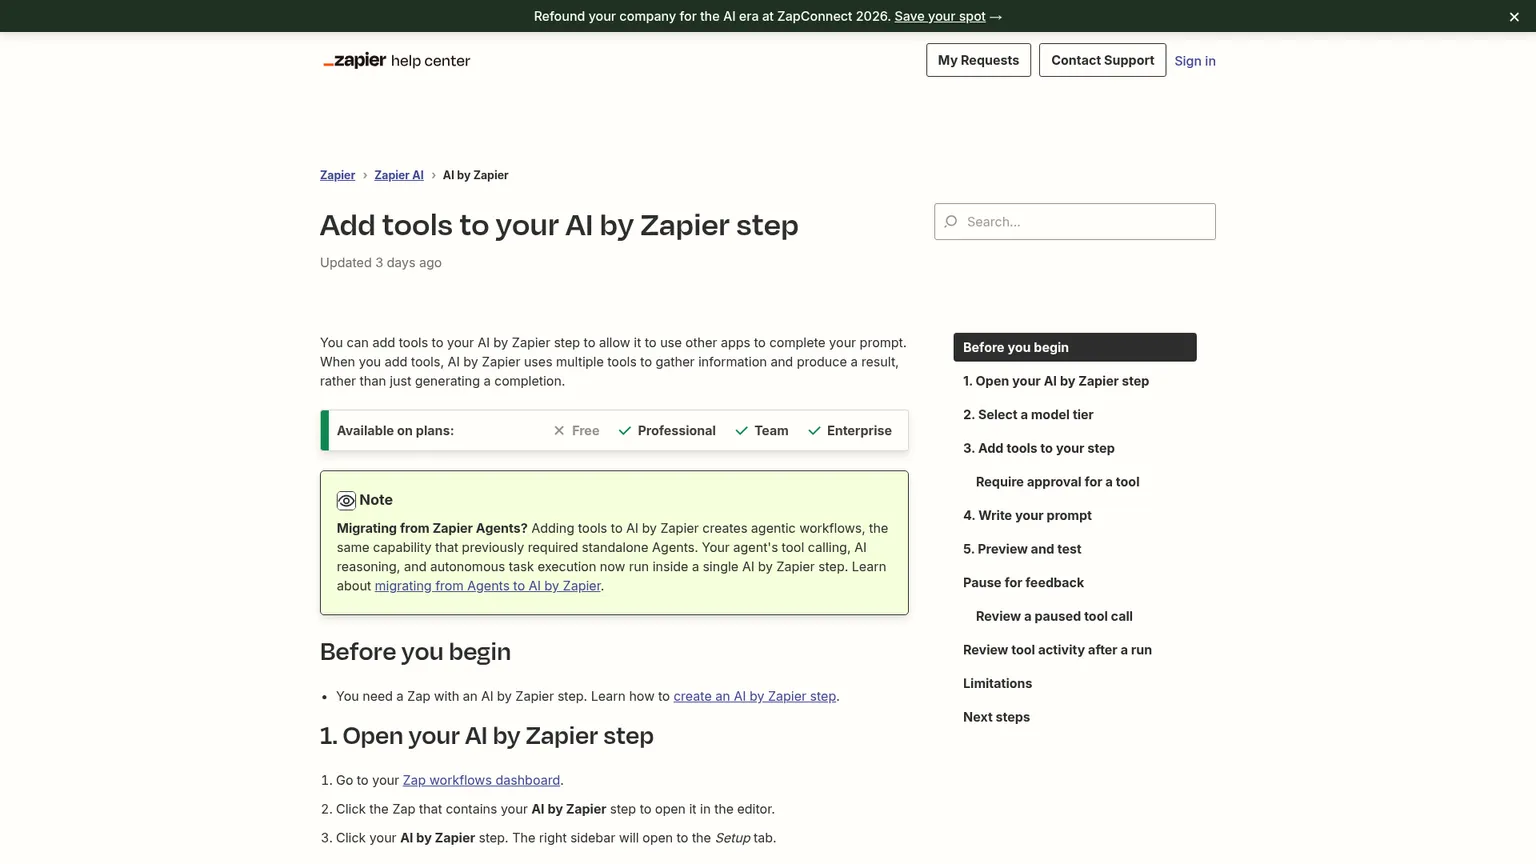Jump to Before you begin section
This screenshot has width=1536, height=864.
point(1075,347)
